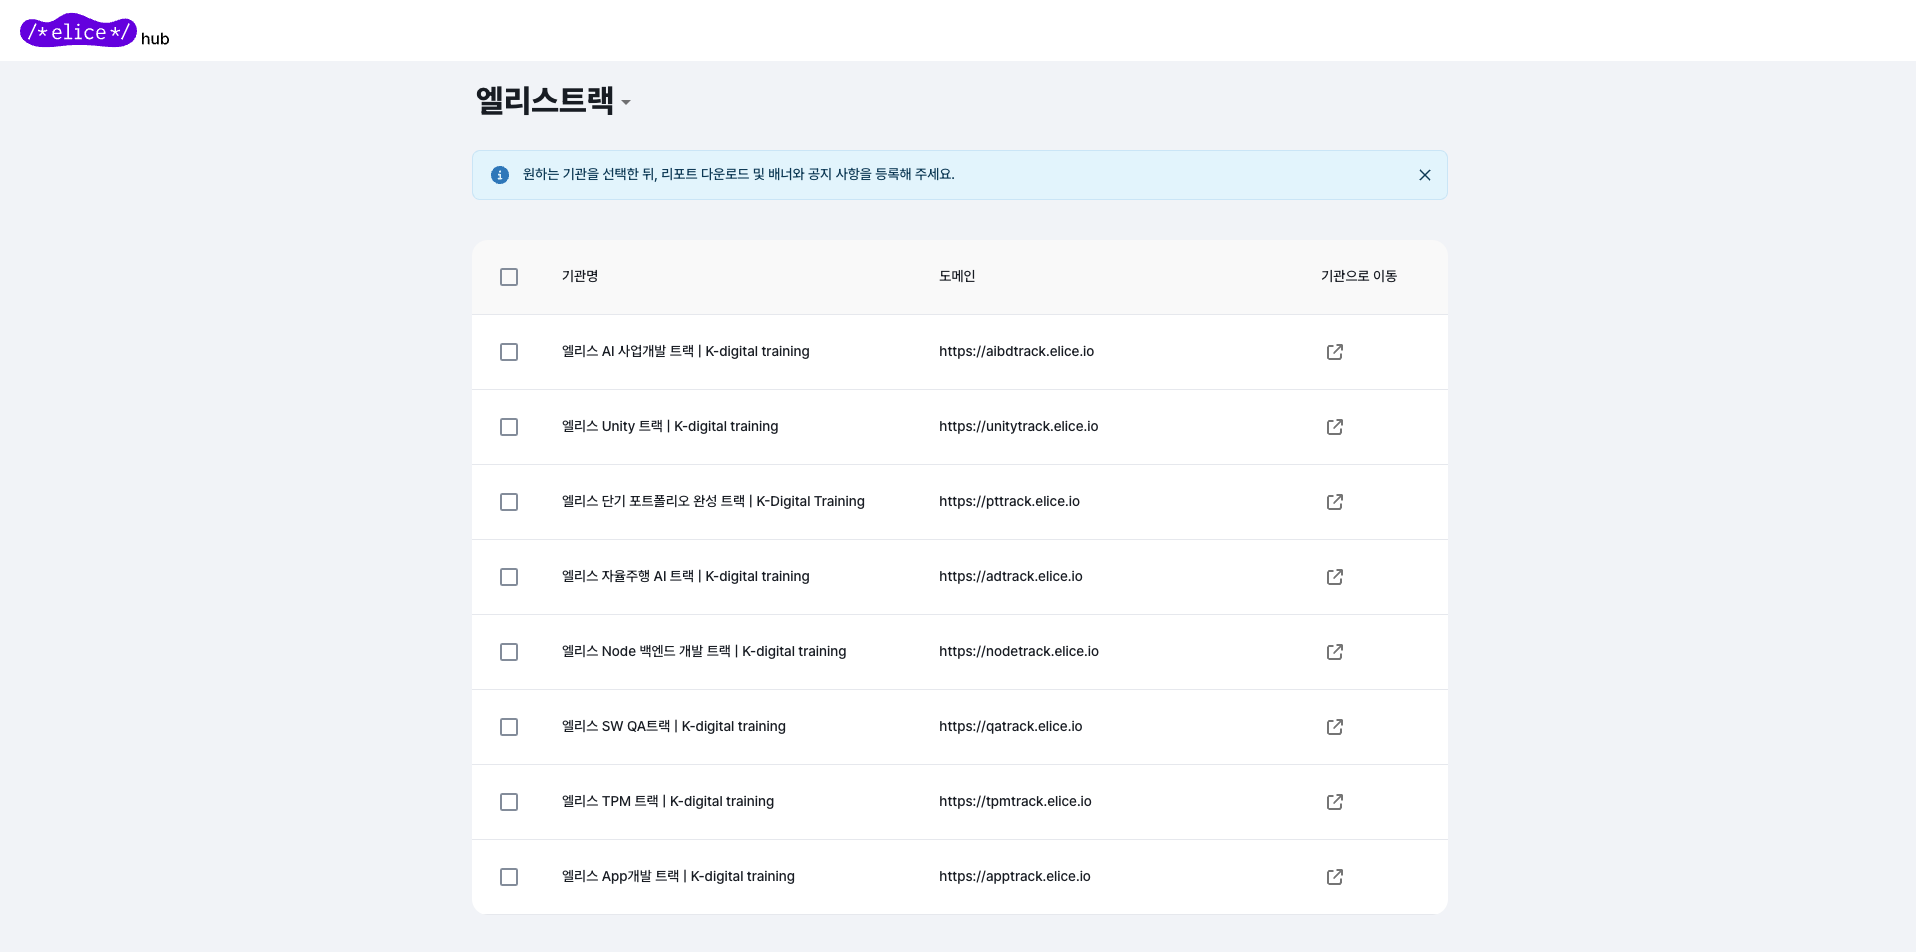The height and width of the screenshot is (952, 1916).
Task: Click the https://tpmtrack.elice.io domain text
Action: (x=1015, y=801)
